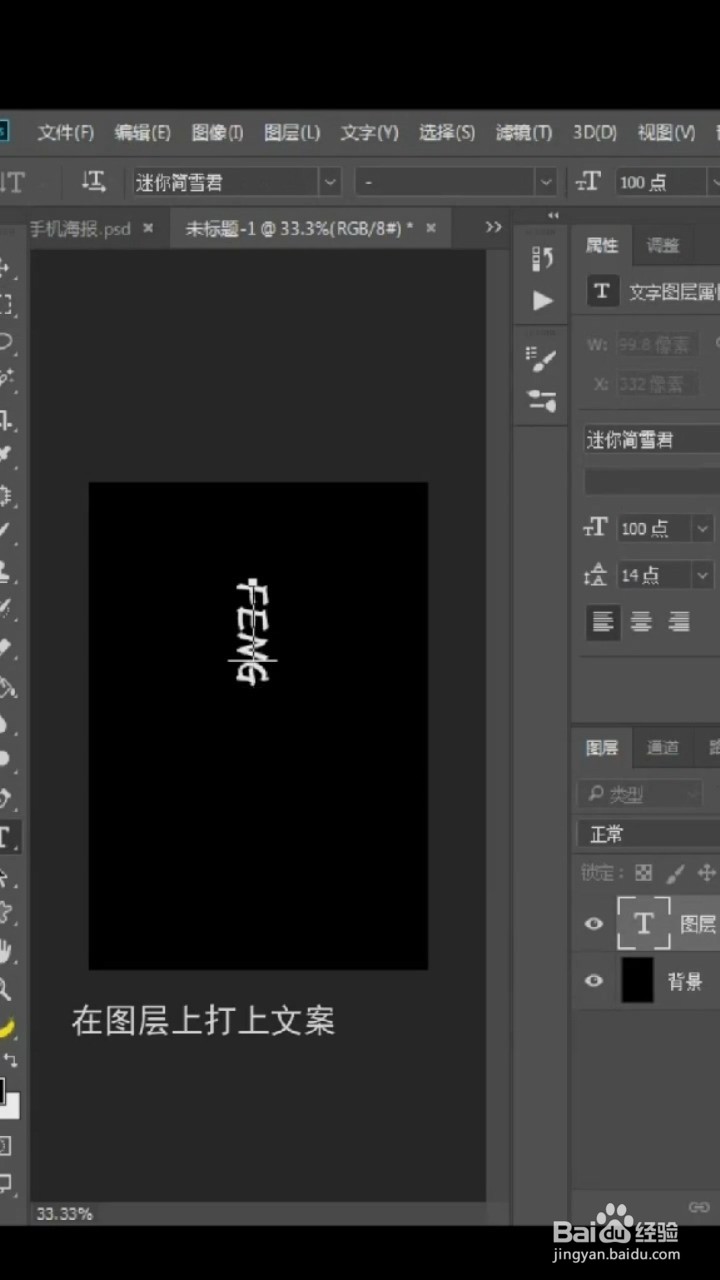
Task: Align text left in Properties
Action: [x=602, y=622]
